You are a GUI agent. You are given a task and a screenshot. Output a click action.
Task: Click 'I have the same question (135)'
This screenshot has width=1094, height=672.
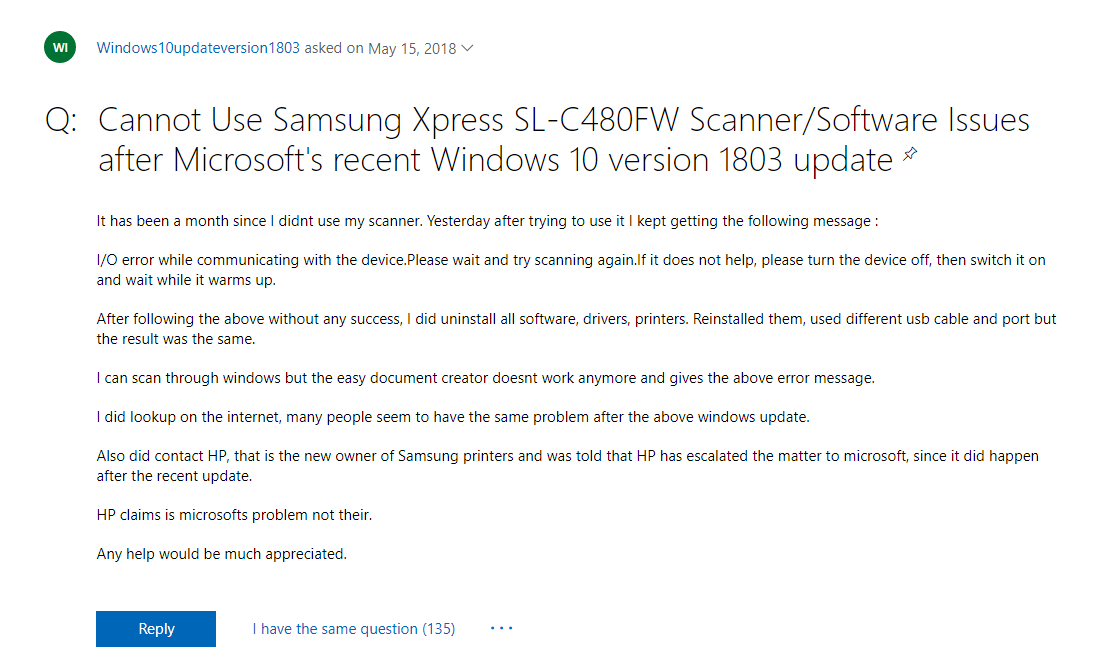pos(354,629)
